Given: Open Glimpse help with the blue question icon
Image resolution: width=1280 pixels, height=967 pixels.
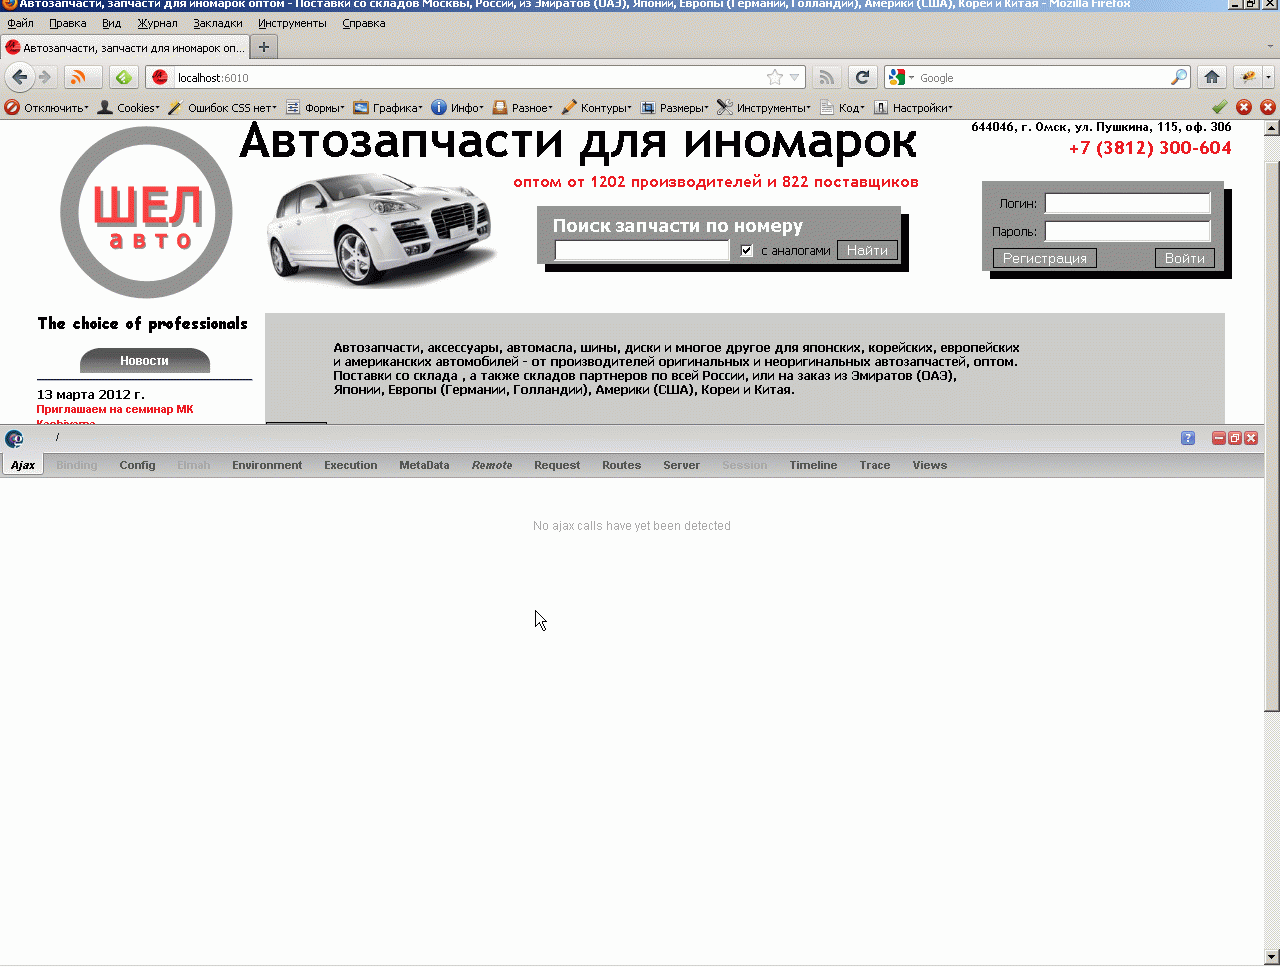Looking at the screenshot, I should pos(1188,438).
